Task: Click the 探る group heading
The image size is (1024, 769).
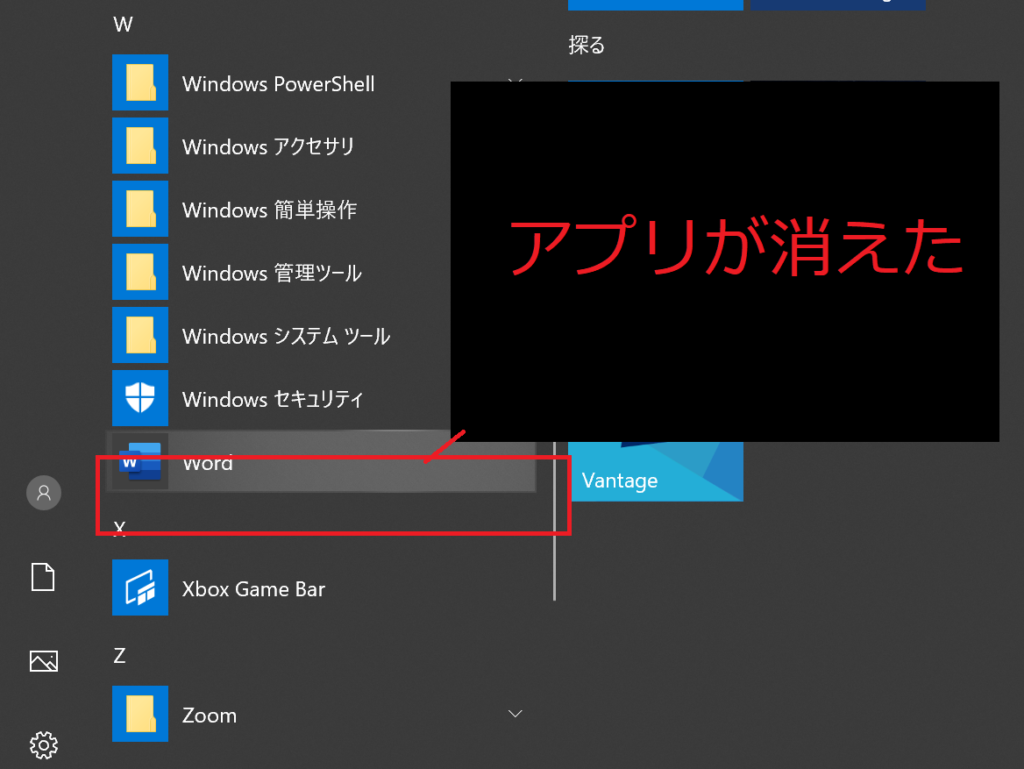Action: [586, 45]
